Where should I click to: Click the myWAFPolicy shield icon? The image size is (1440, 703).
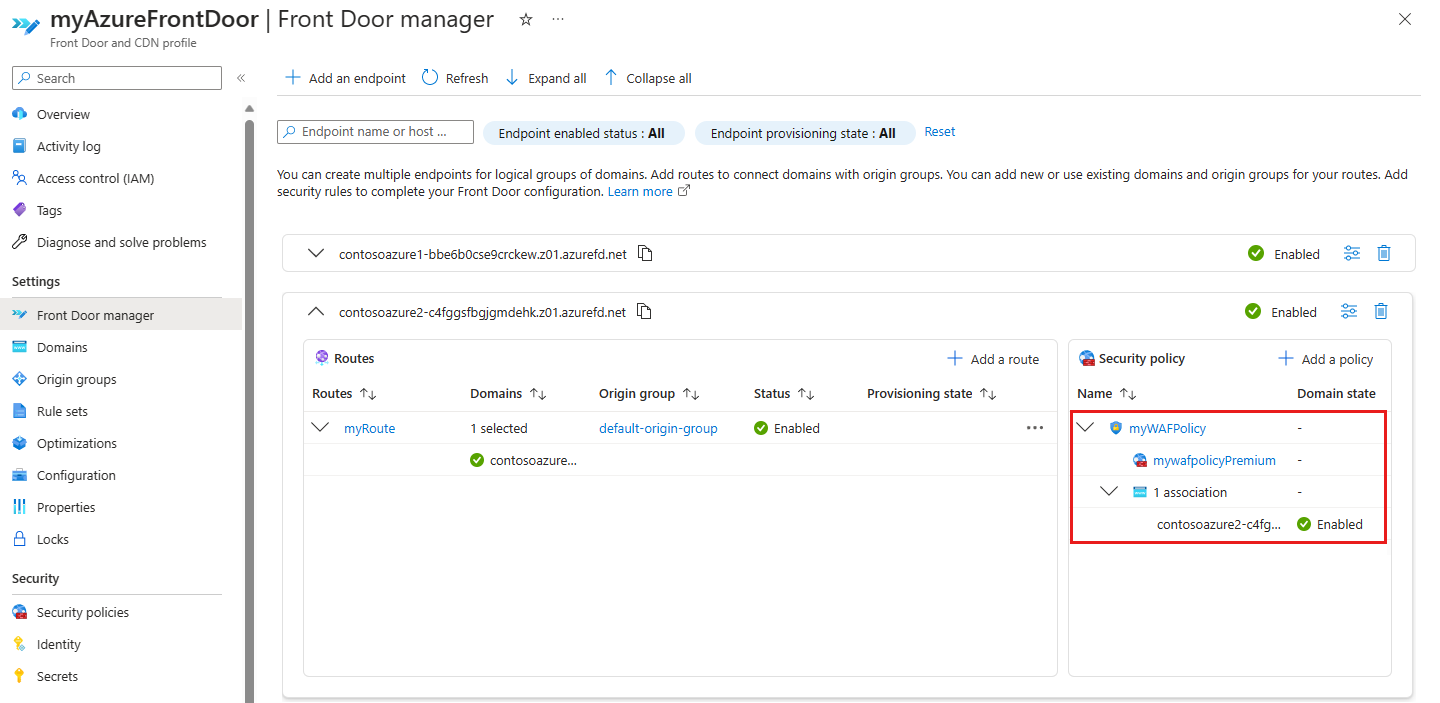click(x=1116, y=428)
